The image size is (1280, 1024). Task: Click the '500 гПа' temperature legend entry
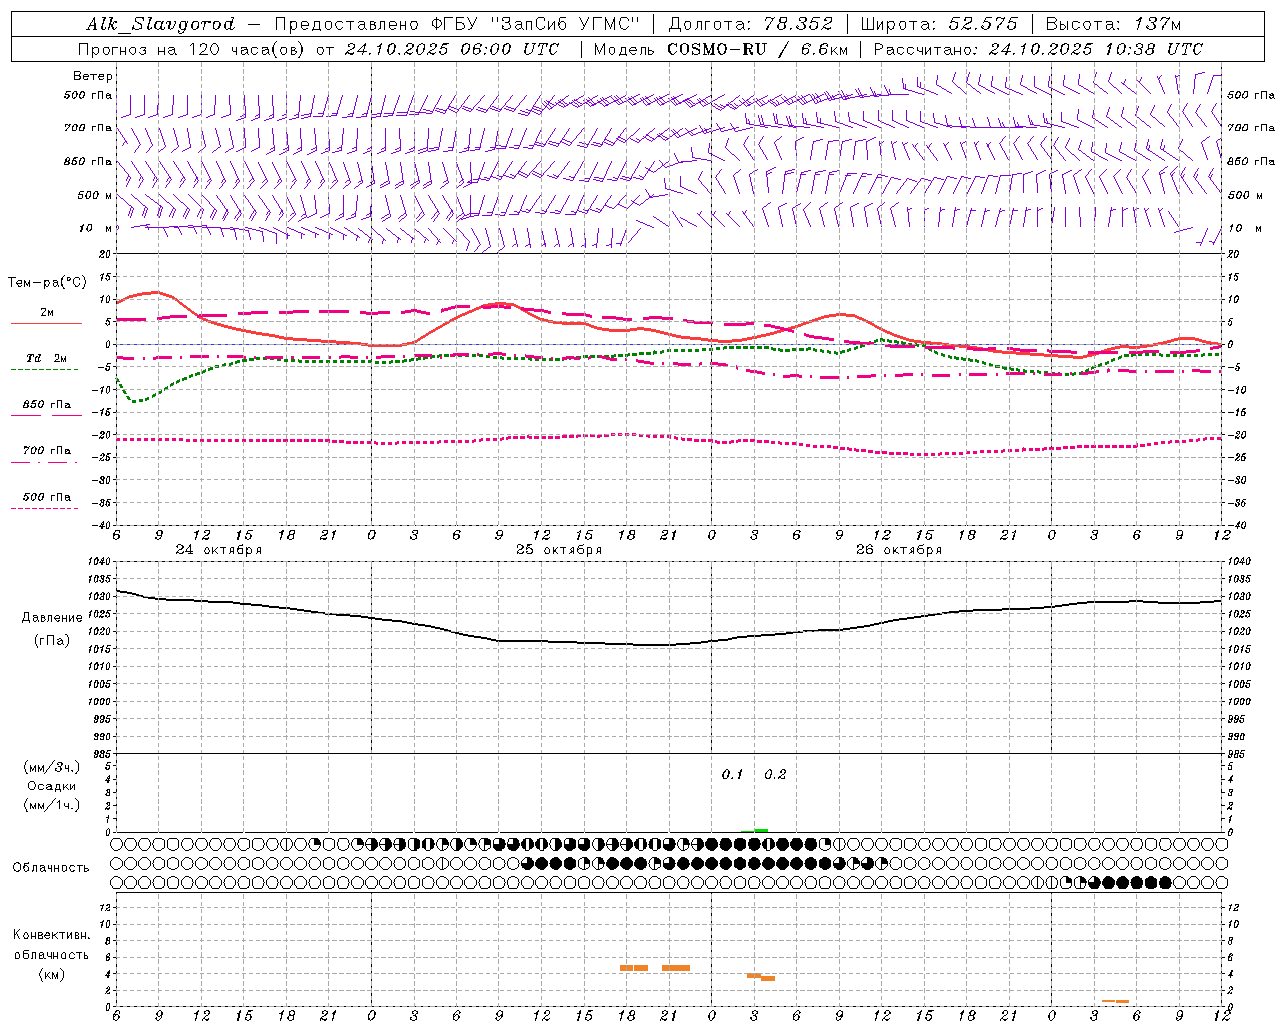(x=46, y=497)
